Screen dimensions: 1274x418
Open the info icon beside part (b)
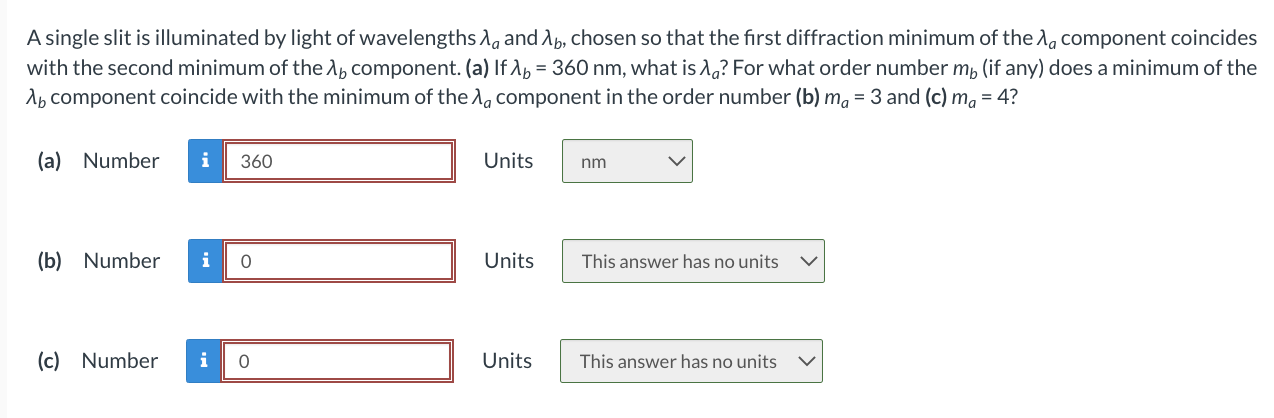tap(205, 261)
